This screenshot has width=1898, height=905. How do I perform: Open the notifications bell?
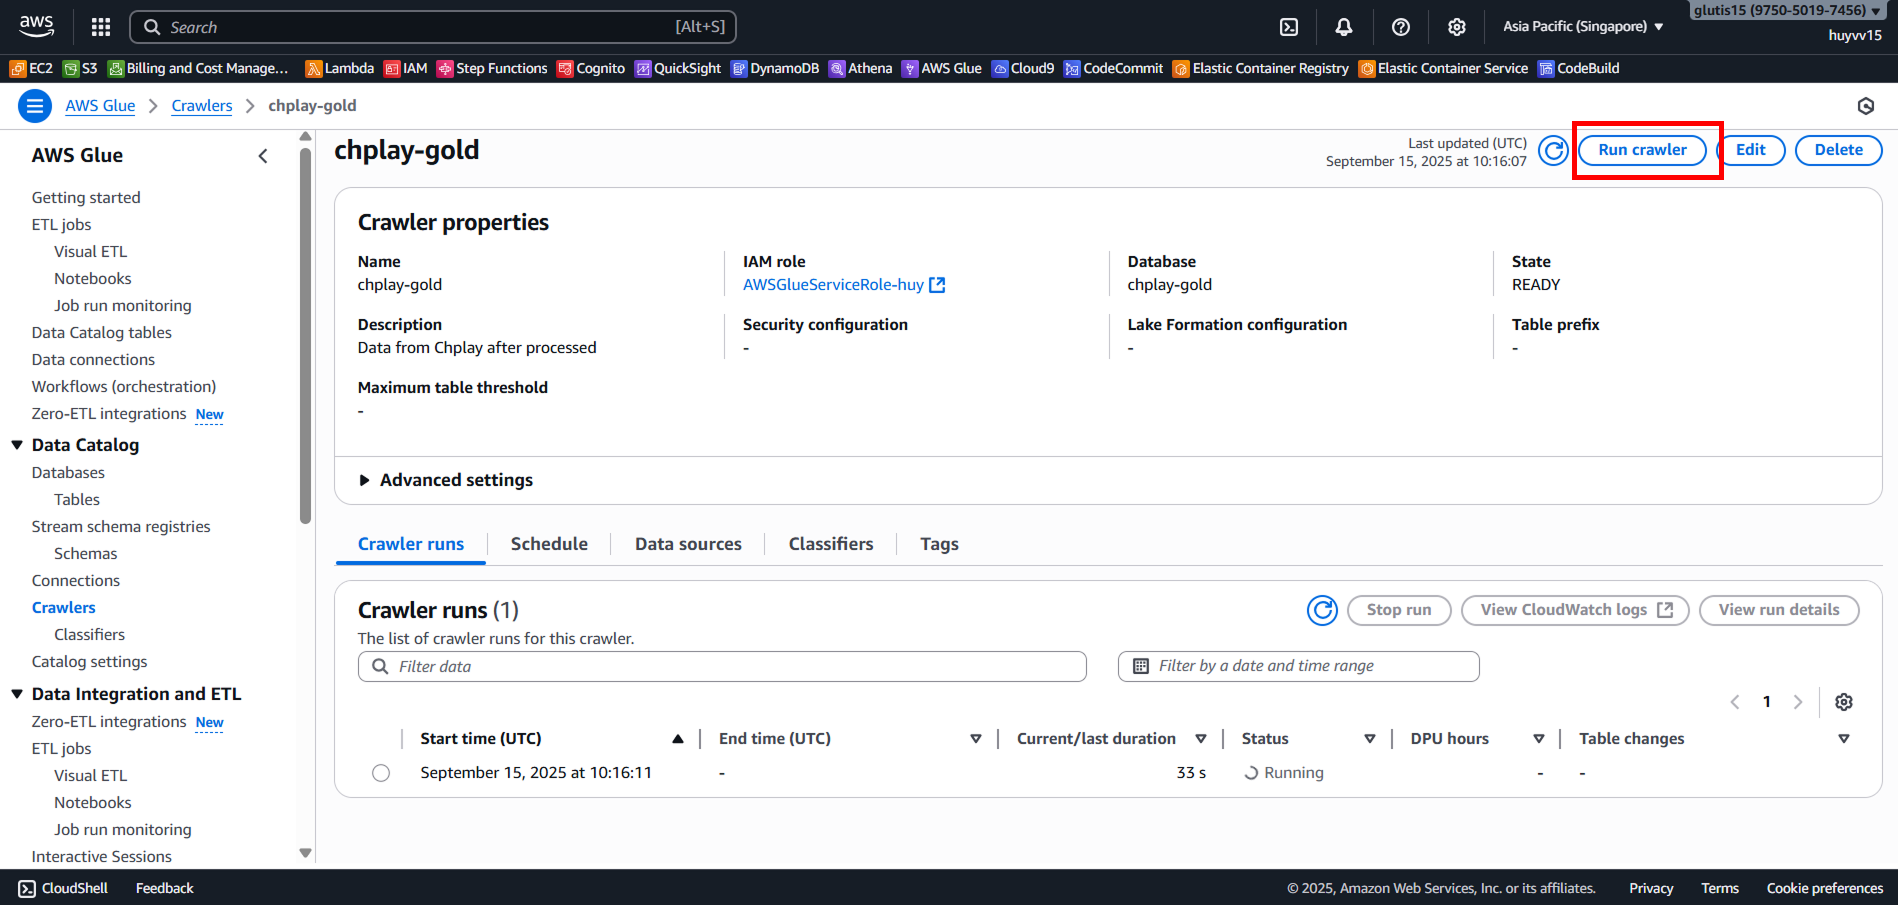pos(1344,27)
